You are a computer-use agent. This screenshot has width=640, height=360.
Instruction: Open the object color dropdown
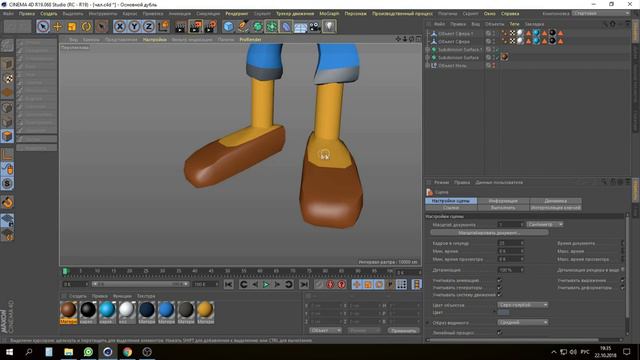pos(522,305)
